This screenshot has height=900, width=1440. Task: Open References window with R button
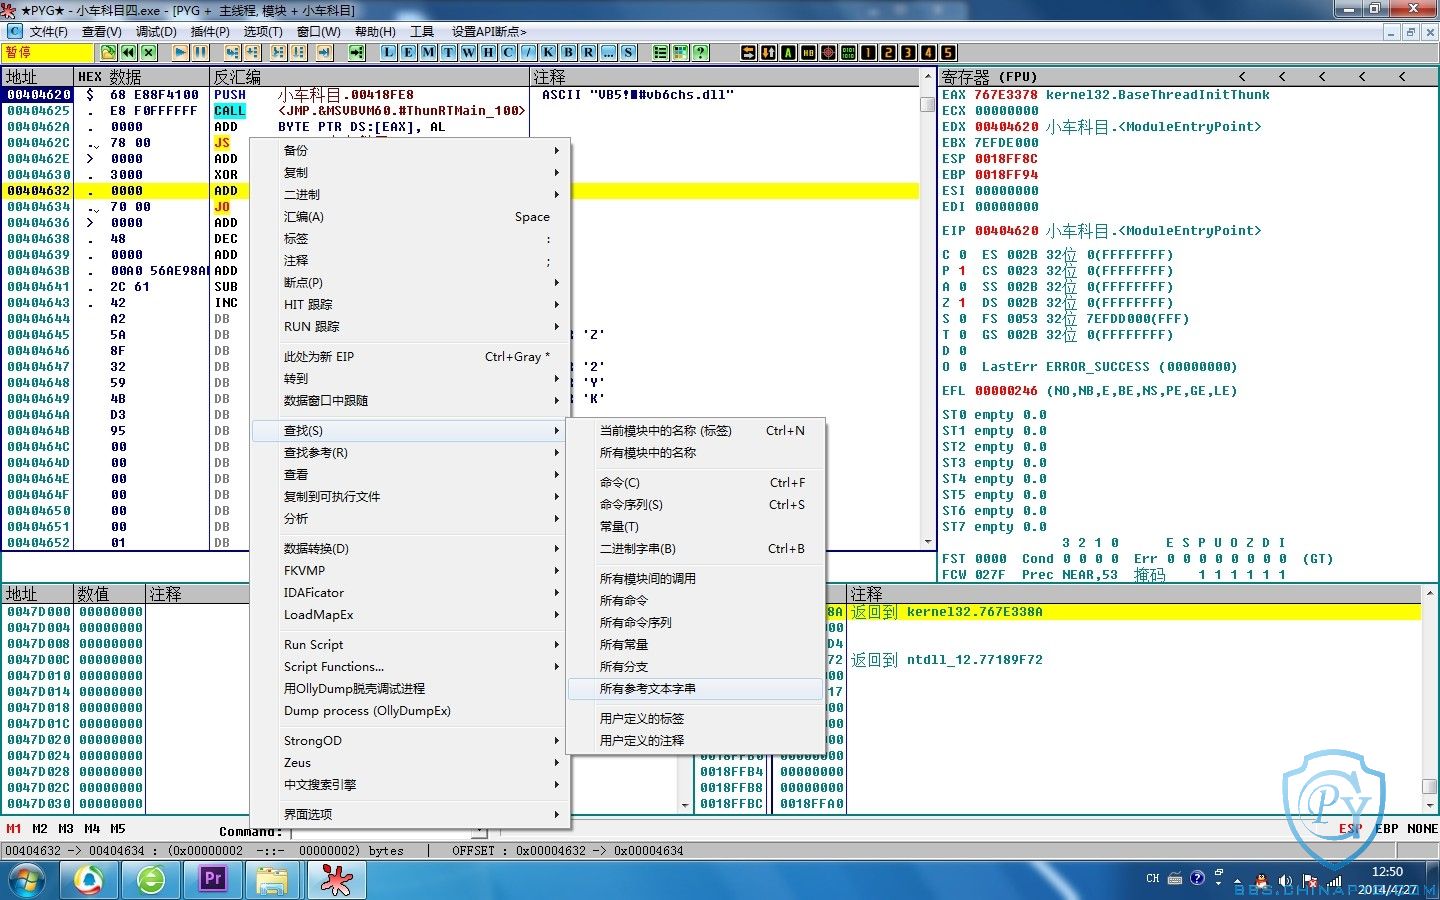pos(588,52)
